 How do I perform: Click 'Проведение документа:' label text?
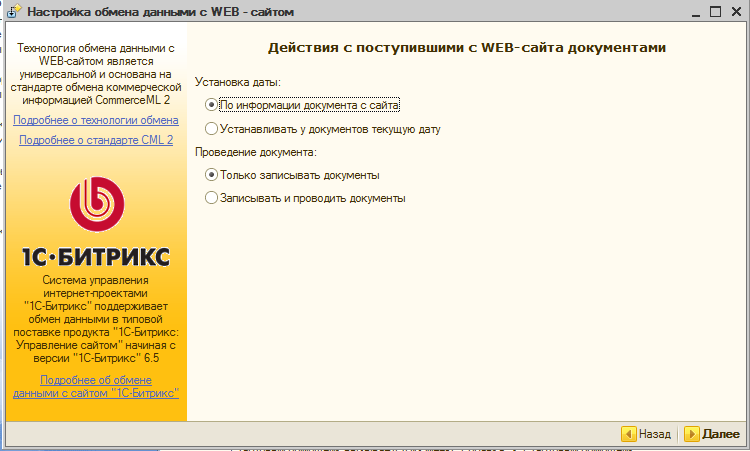click(256, 152)
